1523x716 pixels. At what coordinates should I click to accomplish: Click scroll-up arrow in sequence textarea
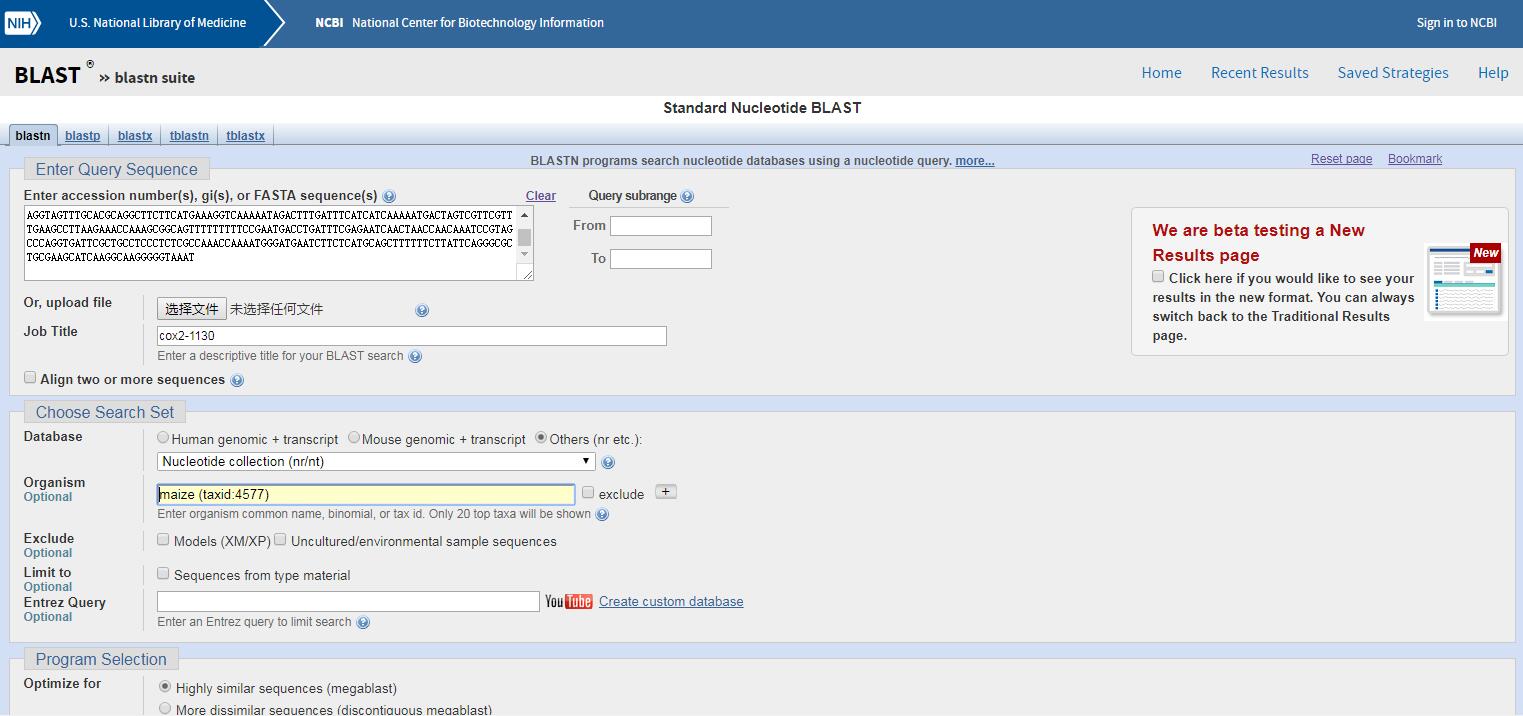point(525,215)
